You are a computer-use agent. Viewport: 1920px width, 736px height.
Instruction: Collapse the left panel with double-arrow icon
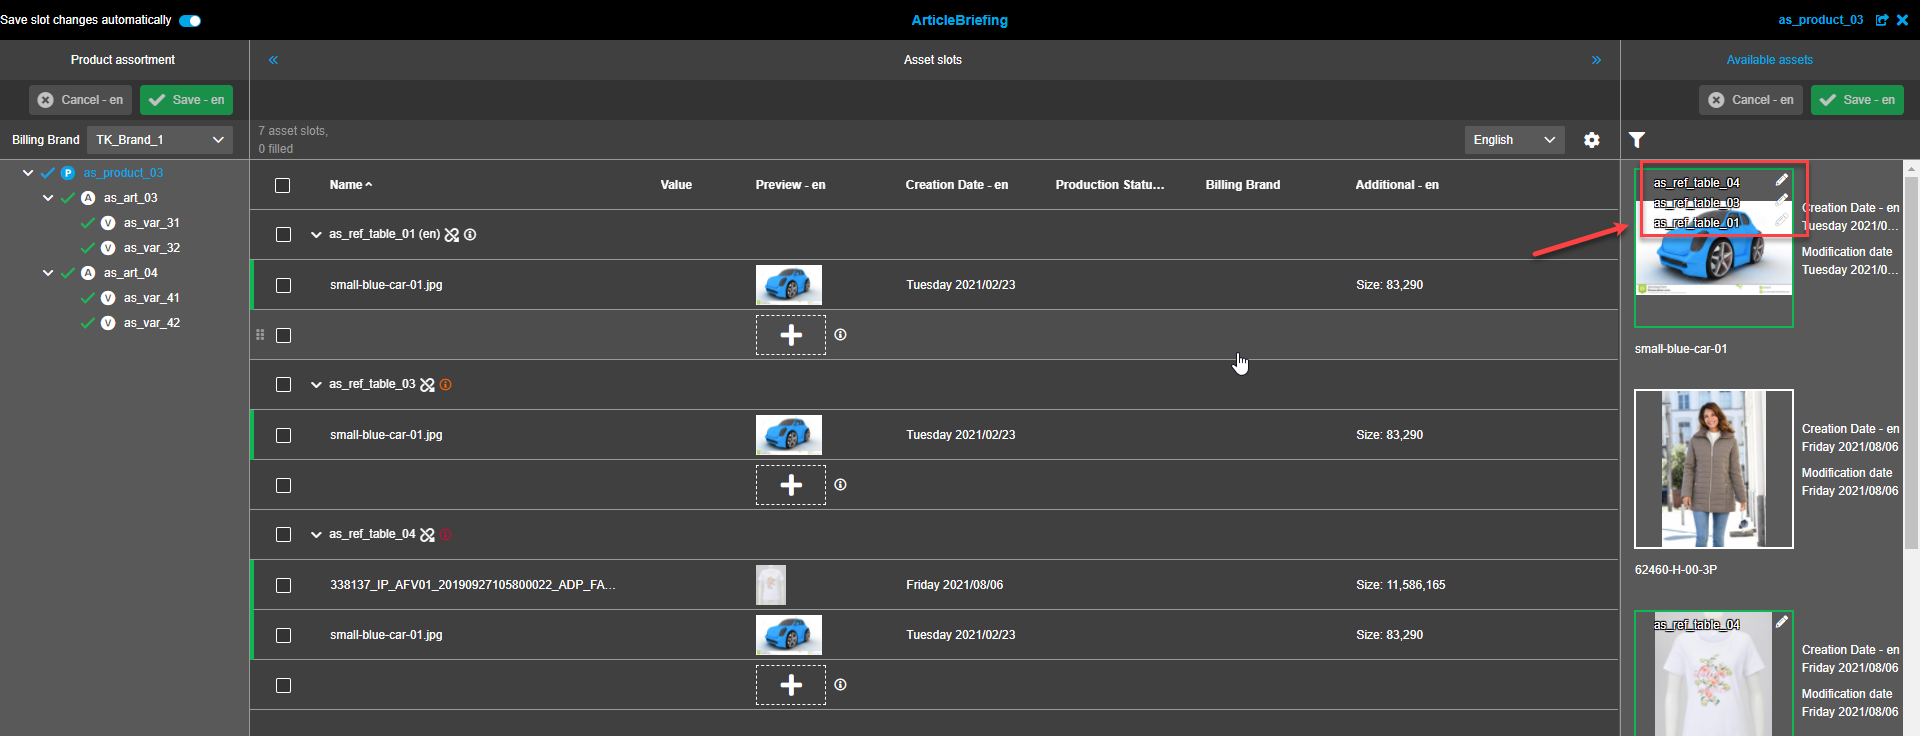[x=273, y=60]
